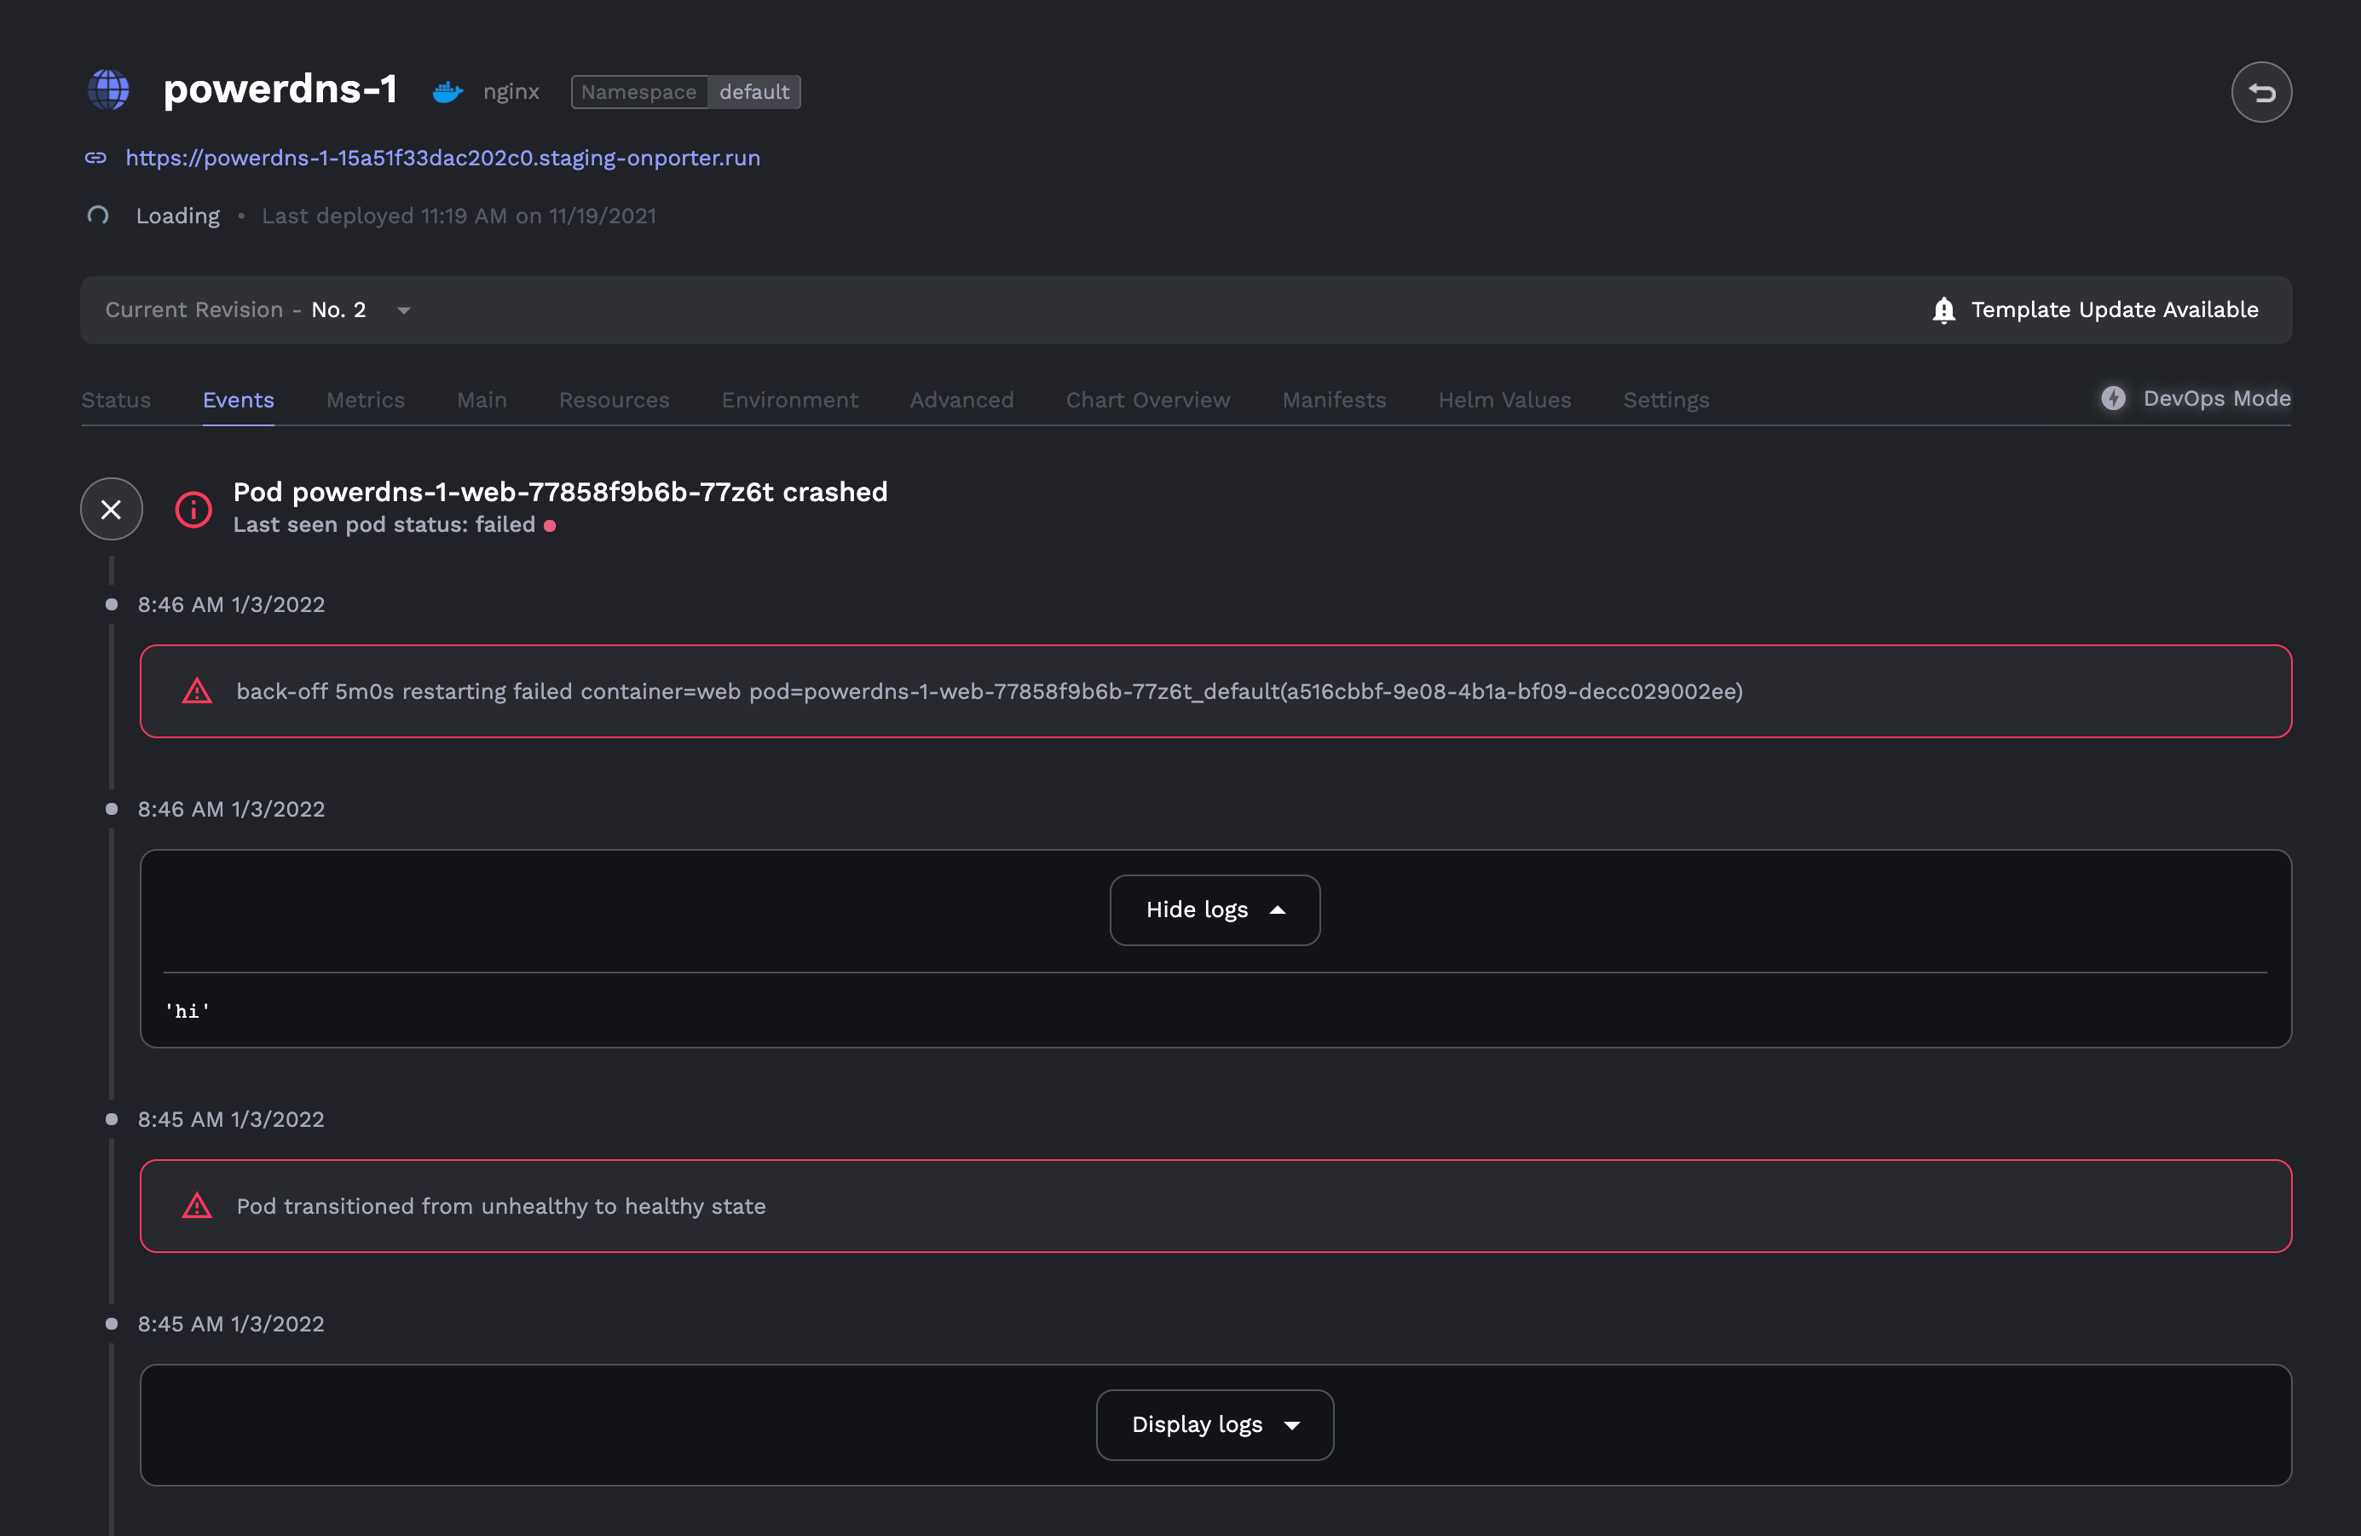The height and width of the screenshot is (1536, 2361).
Task: Click the powerdns-1 title
Action: [x=281, y=90]
